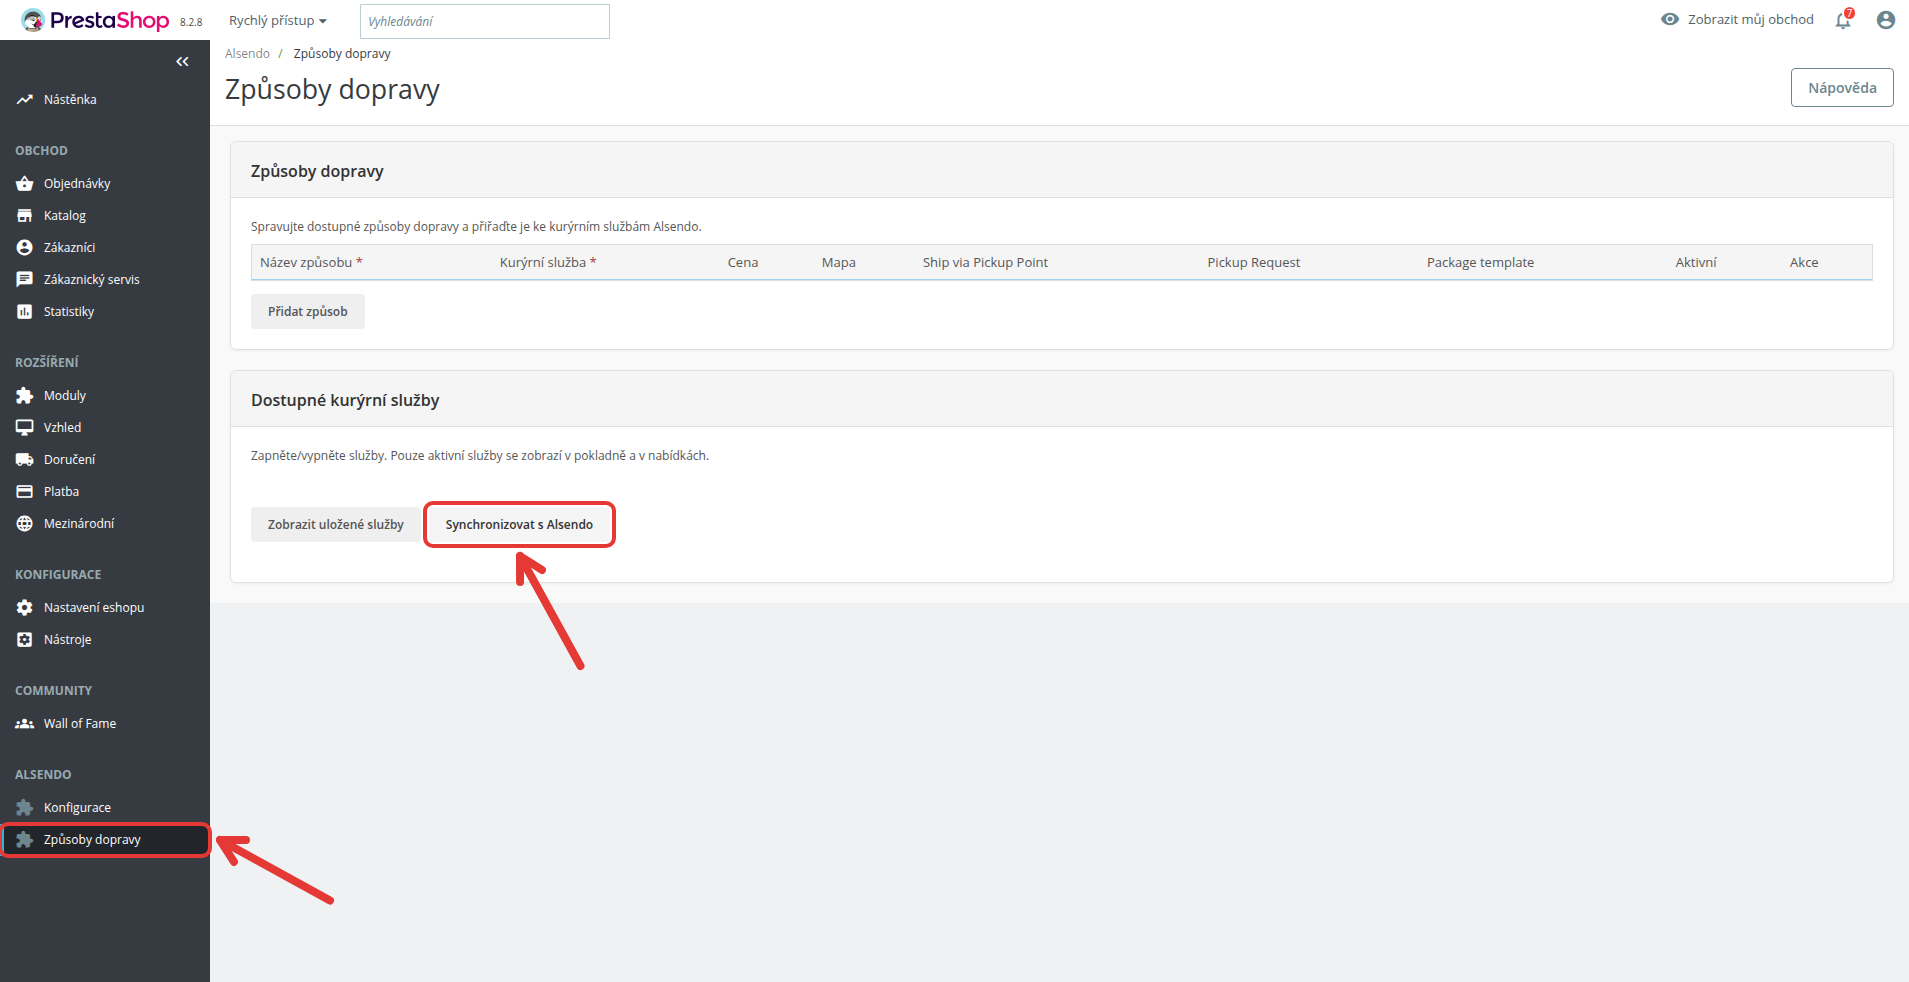Image resolution: width=1909 pixels, height=982 pixels.
Task: Focus the Vyhledávání search field
Action: click(485, 21)
